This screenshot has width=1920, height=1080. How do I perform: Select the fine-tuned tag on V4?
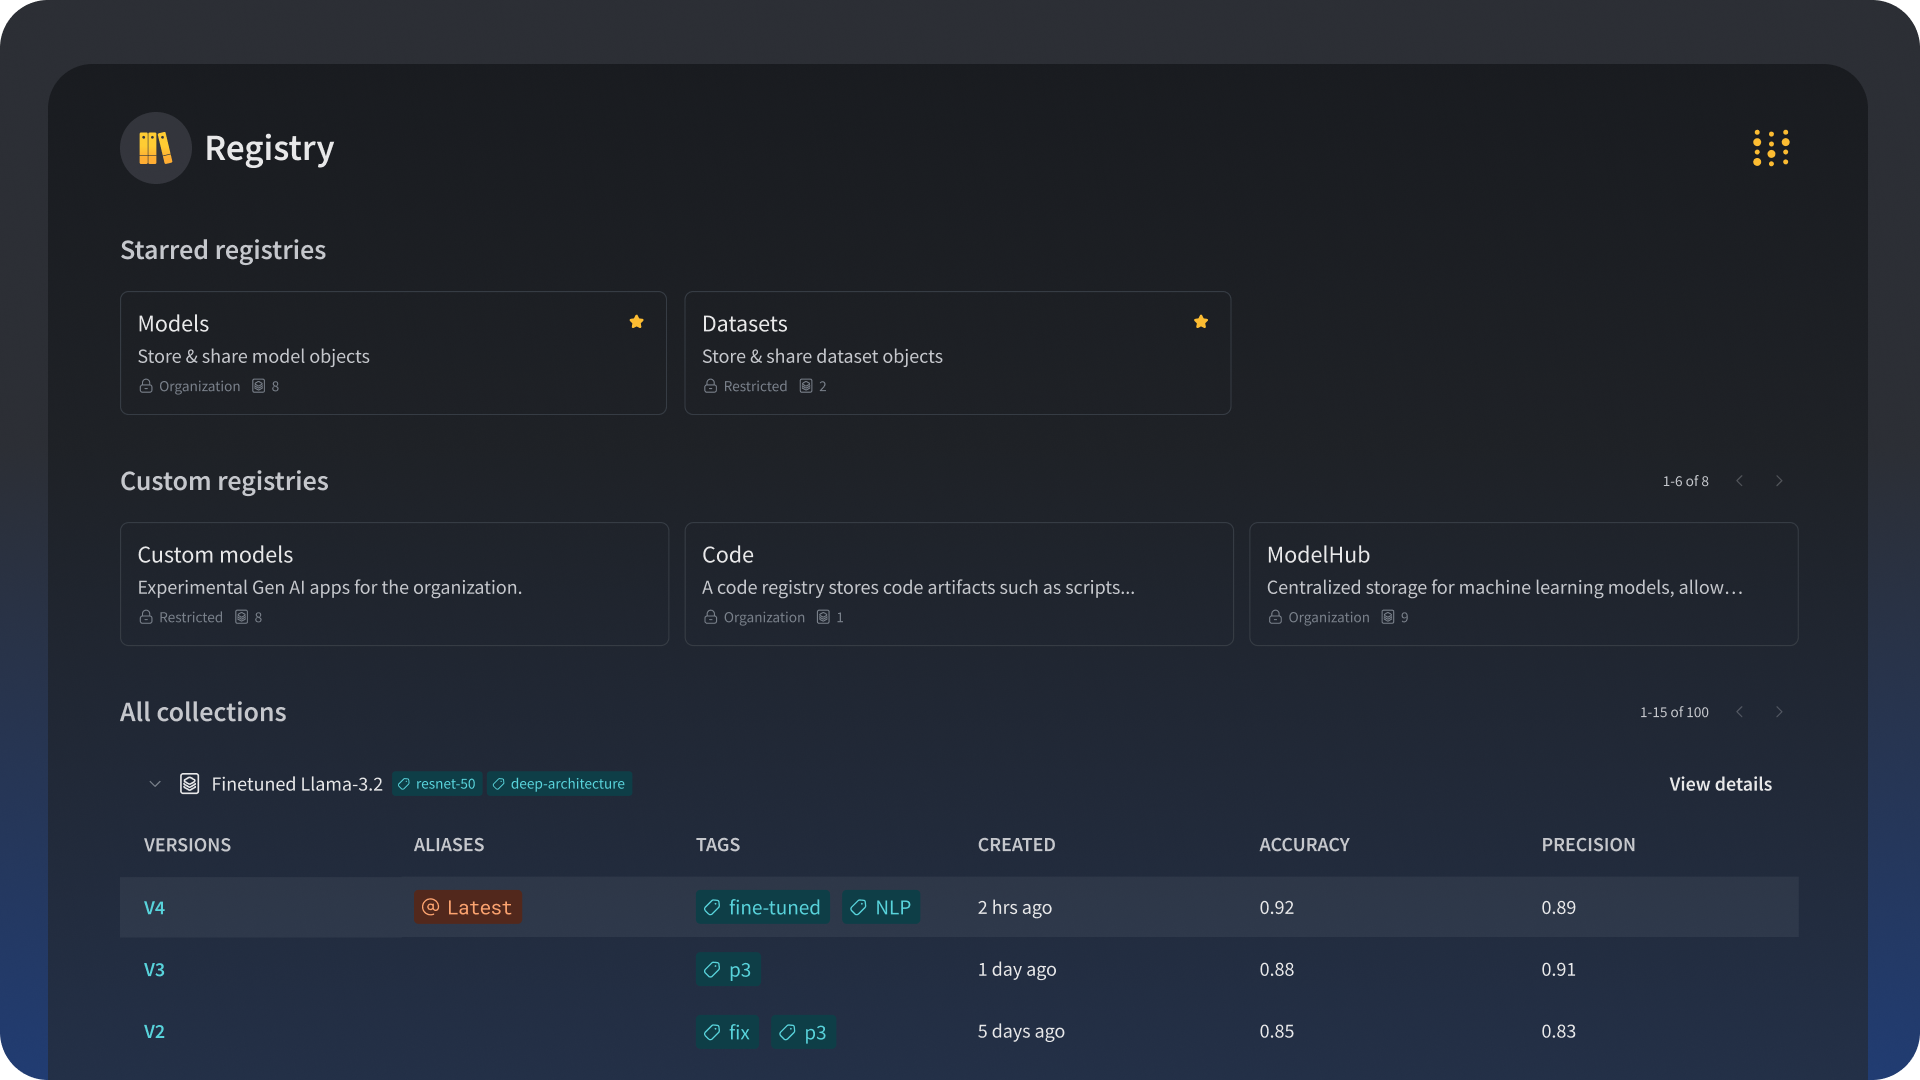tap(762, 908)
